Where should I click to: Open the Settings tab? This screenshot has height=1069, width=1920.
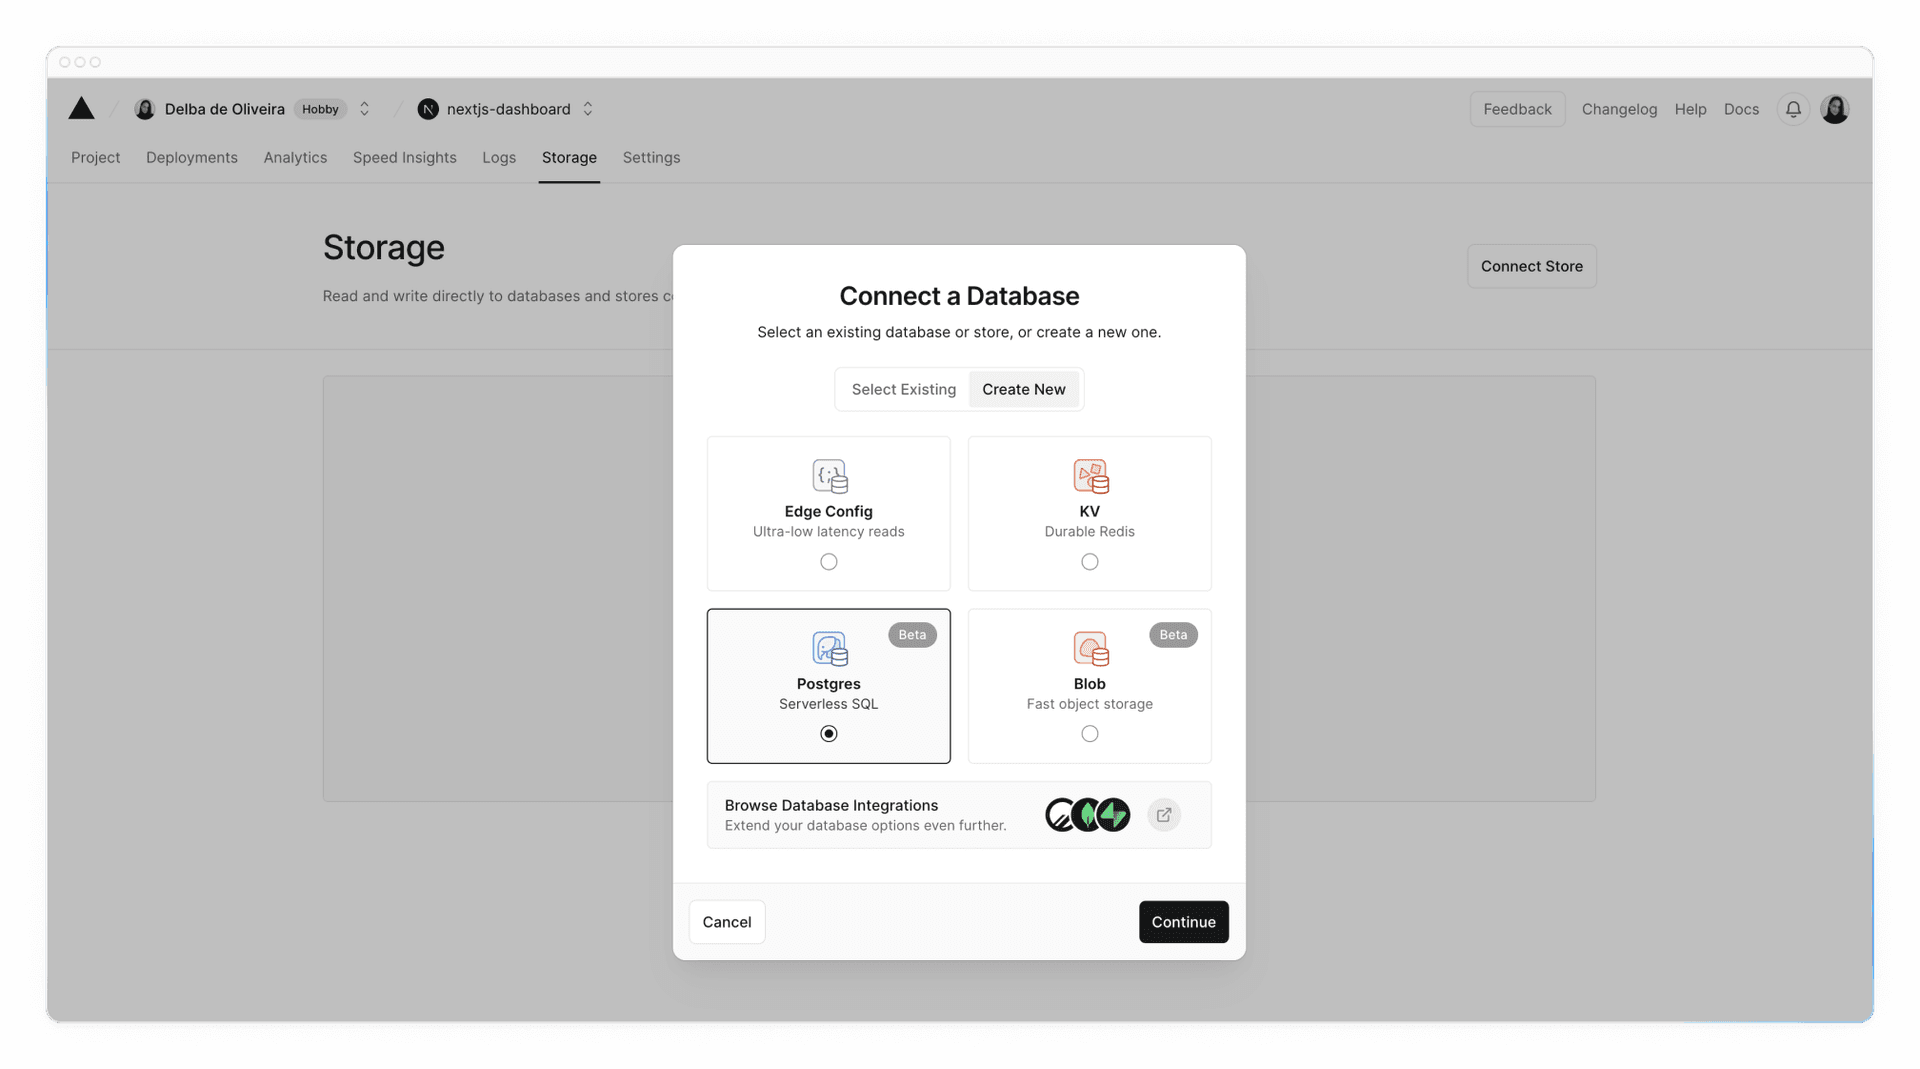(651, 157)
